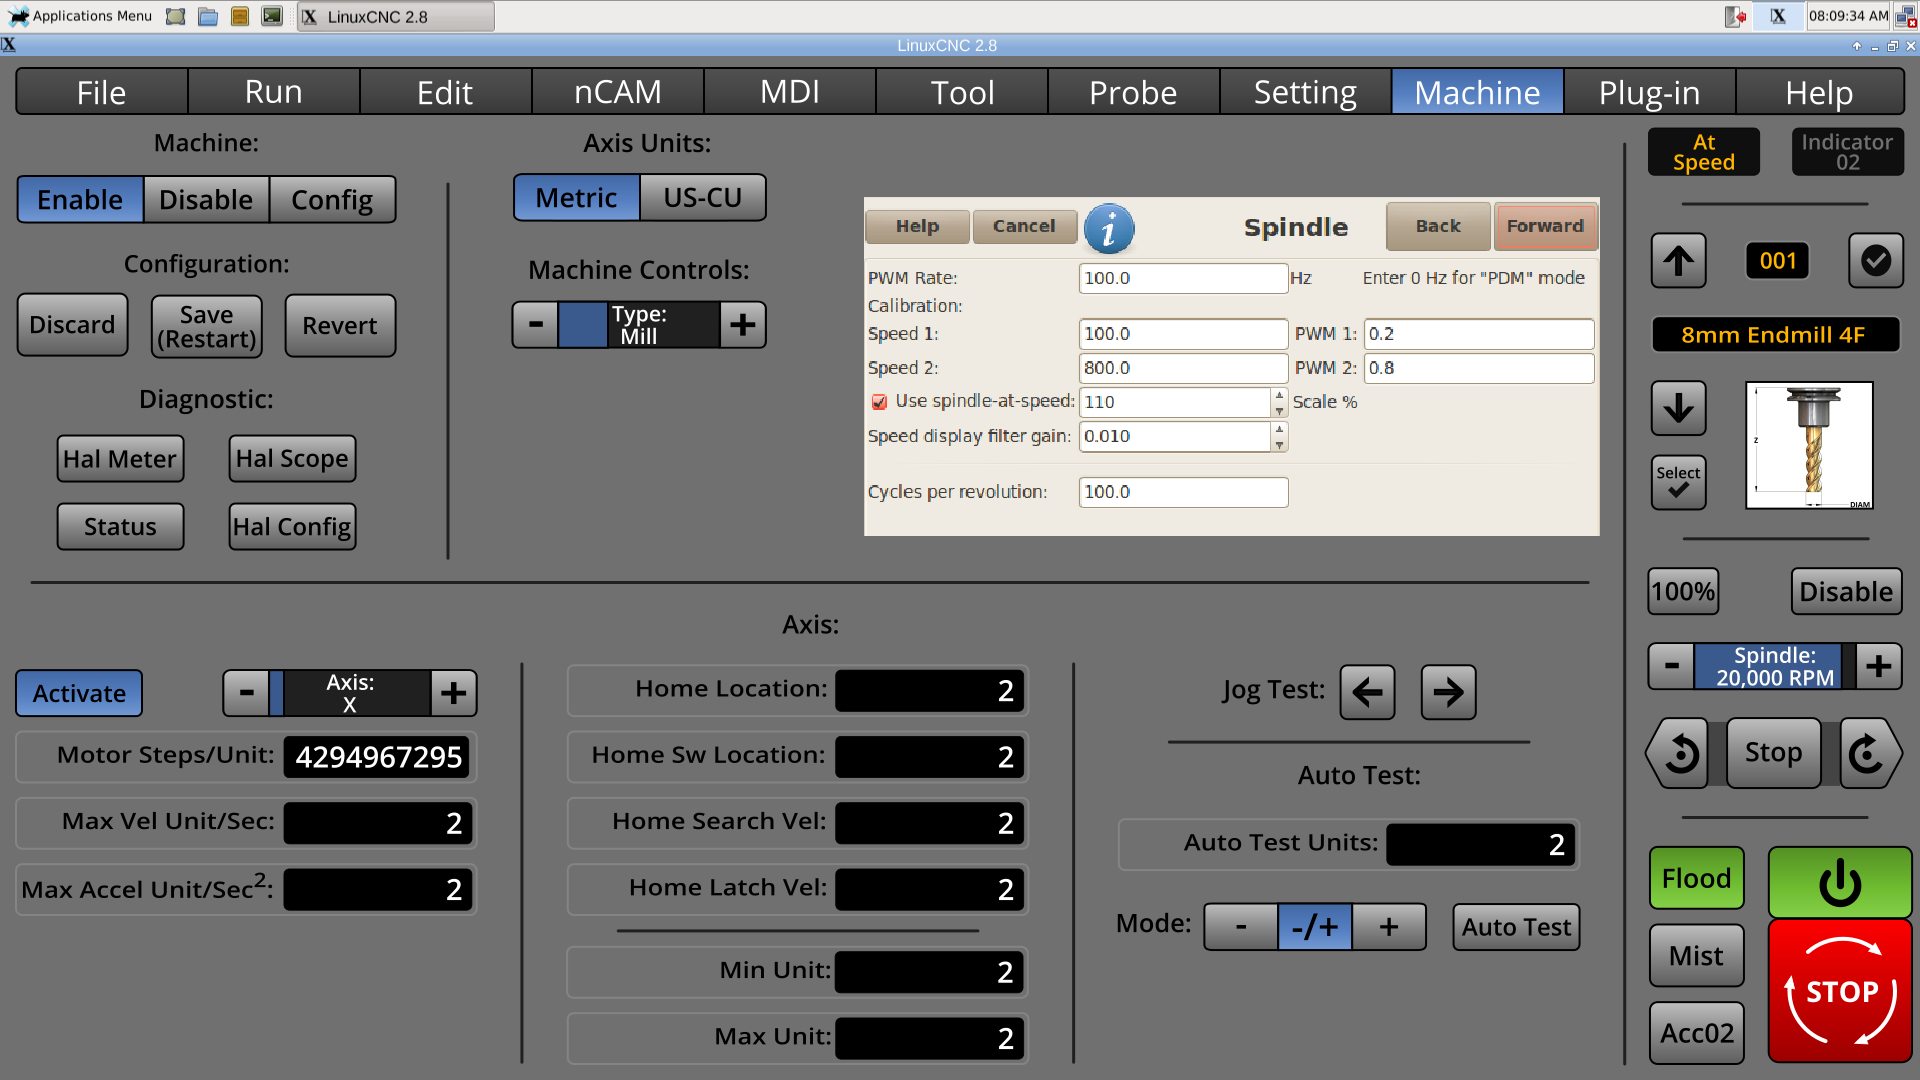1920x1080 pixels.
Task: Decrease speed display filter gain
Action: (1279, 444)
